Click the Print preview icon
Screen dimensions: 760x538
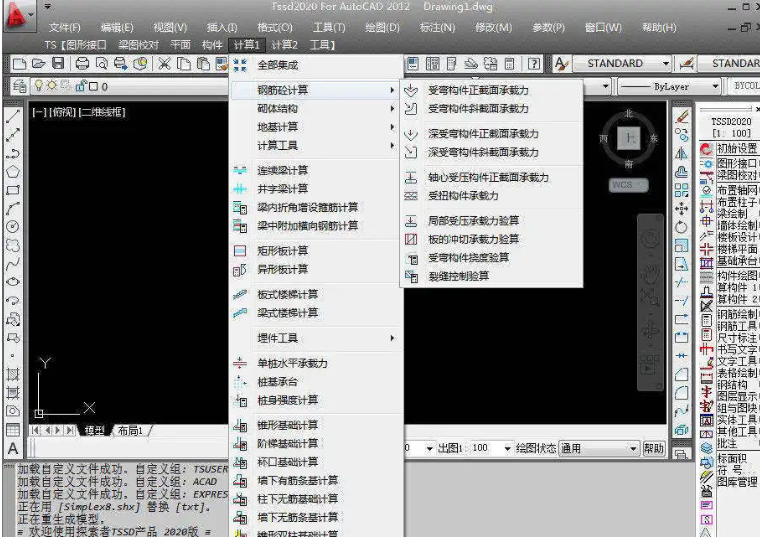click(x=101, y=63)
